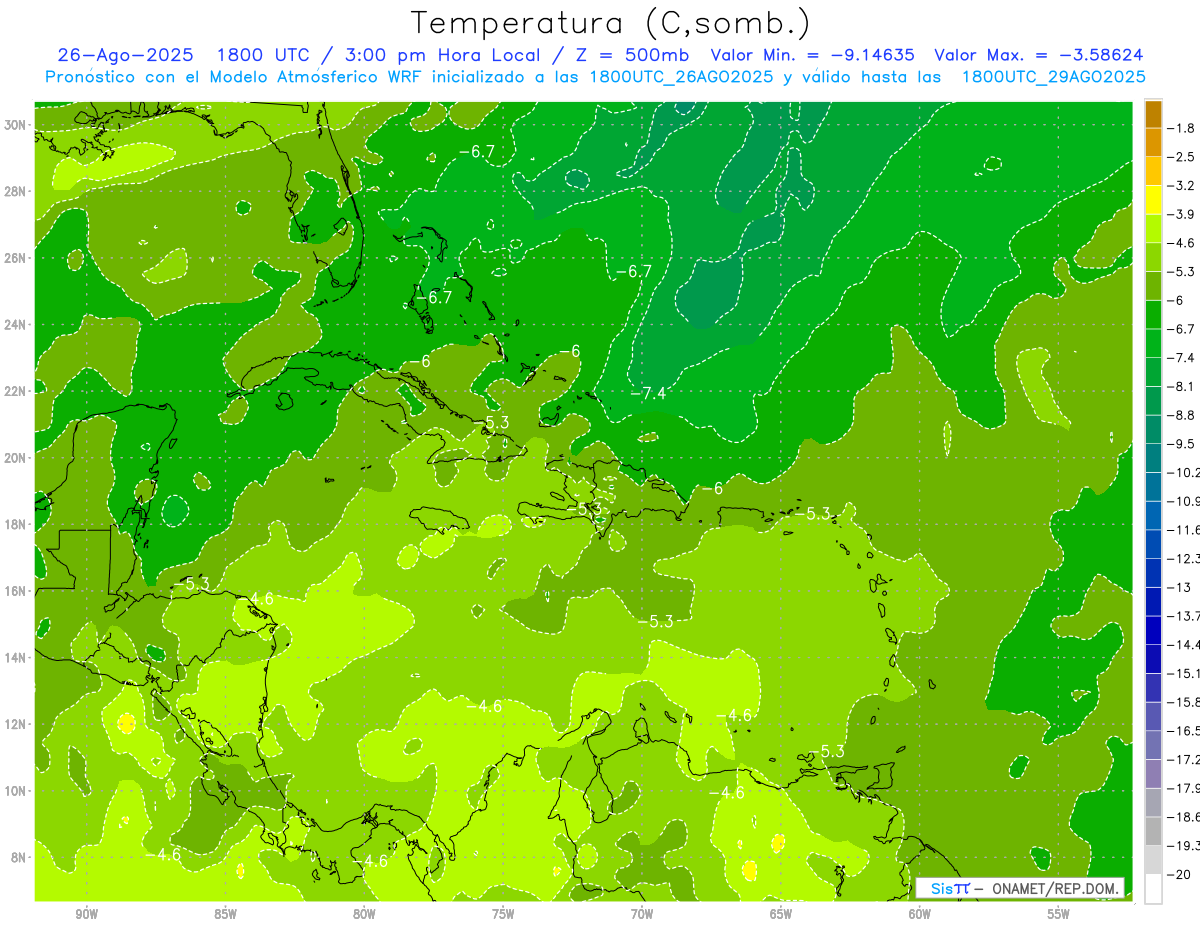Viewport: 1200px width, 927px height.
Task: Click the 90W longitude axis label
Action: coord(87,914)
